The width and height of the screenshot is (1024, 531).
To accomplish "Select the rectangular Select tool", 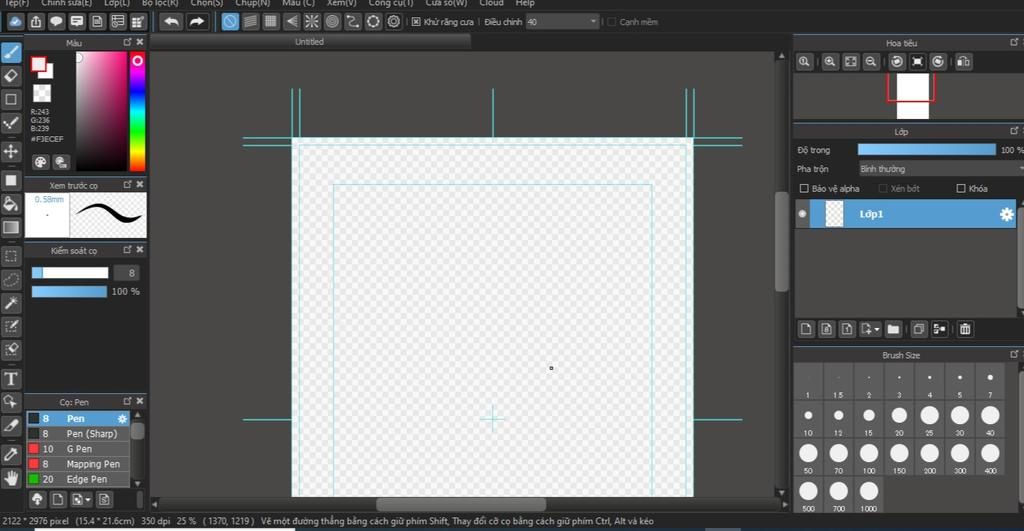I will click(x=11, y=256).
